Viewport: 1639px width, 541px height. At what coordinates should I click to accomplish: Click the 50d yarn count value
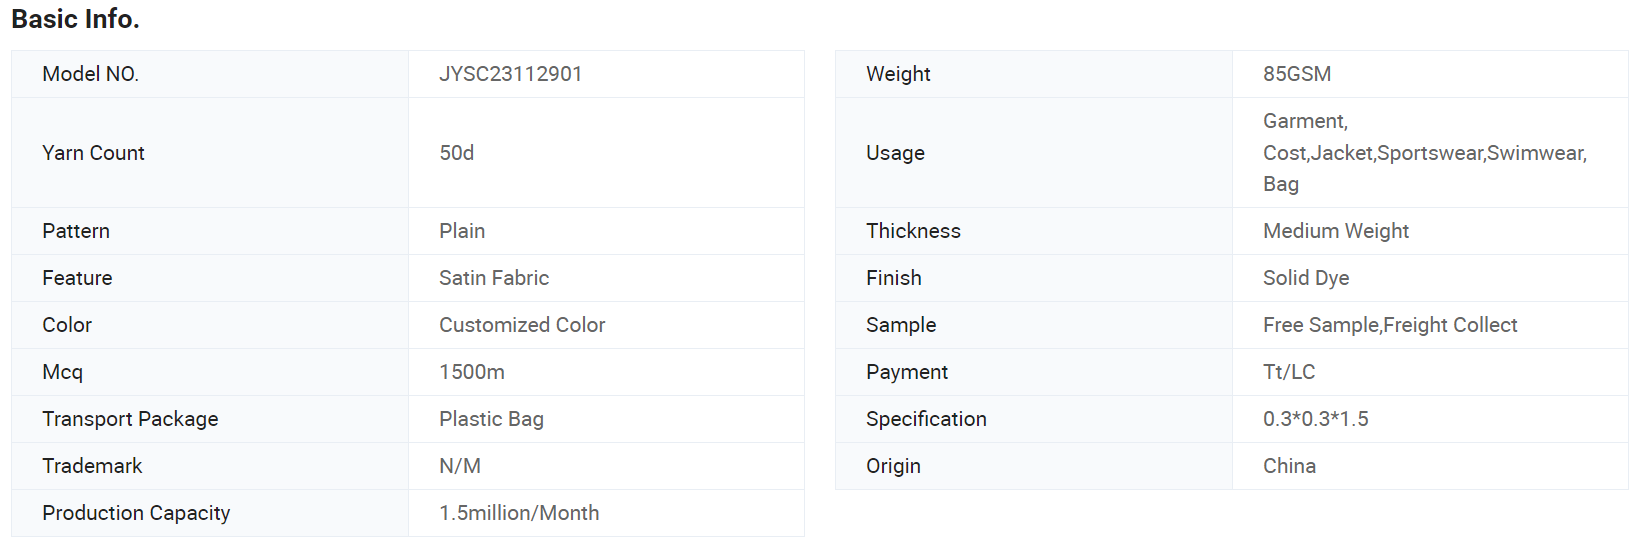pyautogui.click(x=456, y=153)
